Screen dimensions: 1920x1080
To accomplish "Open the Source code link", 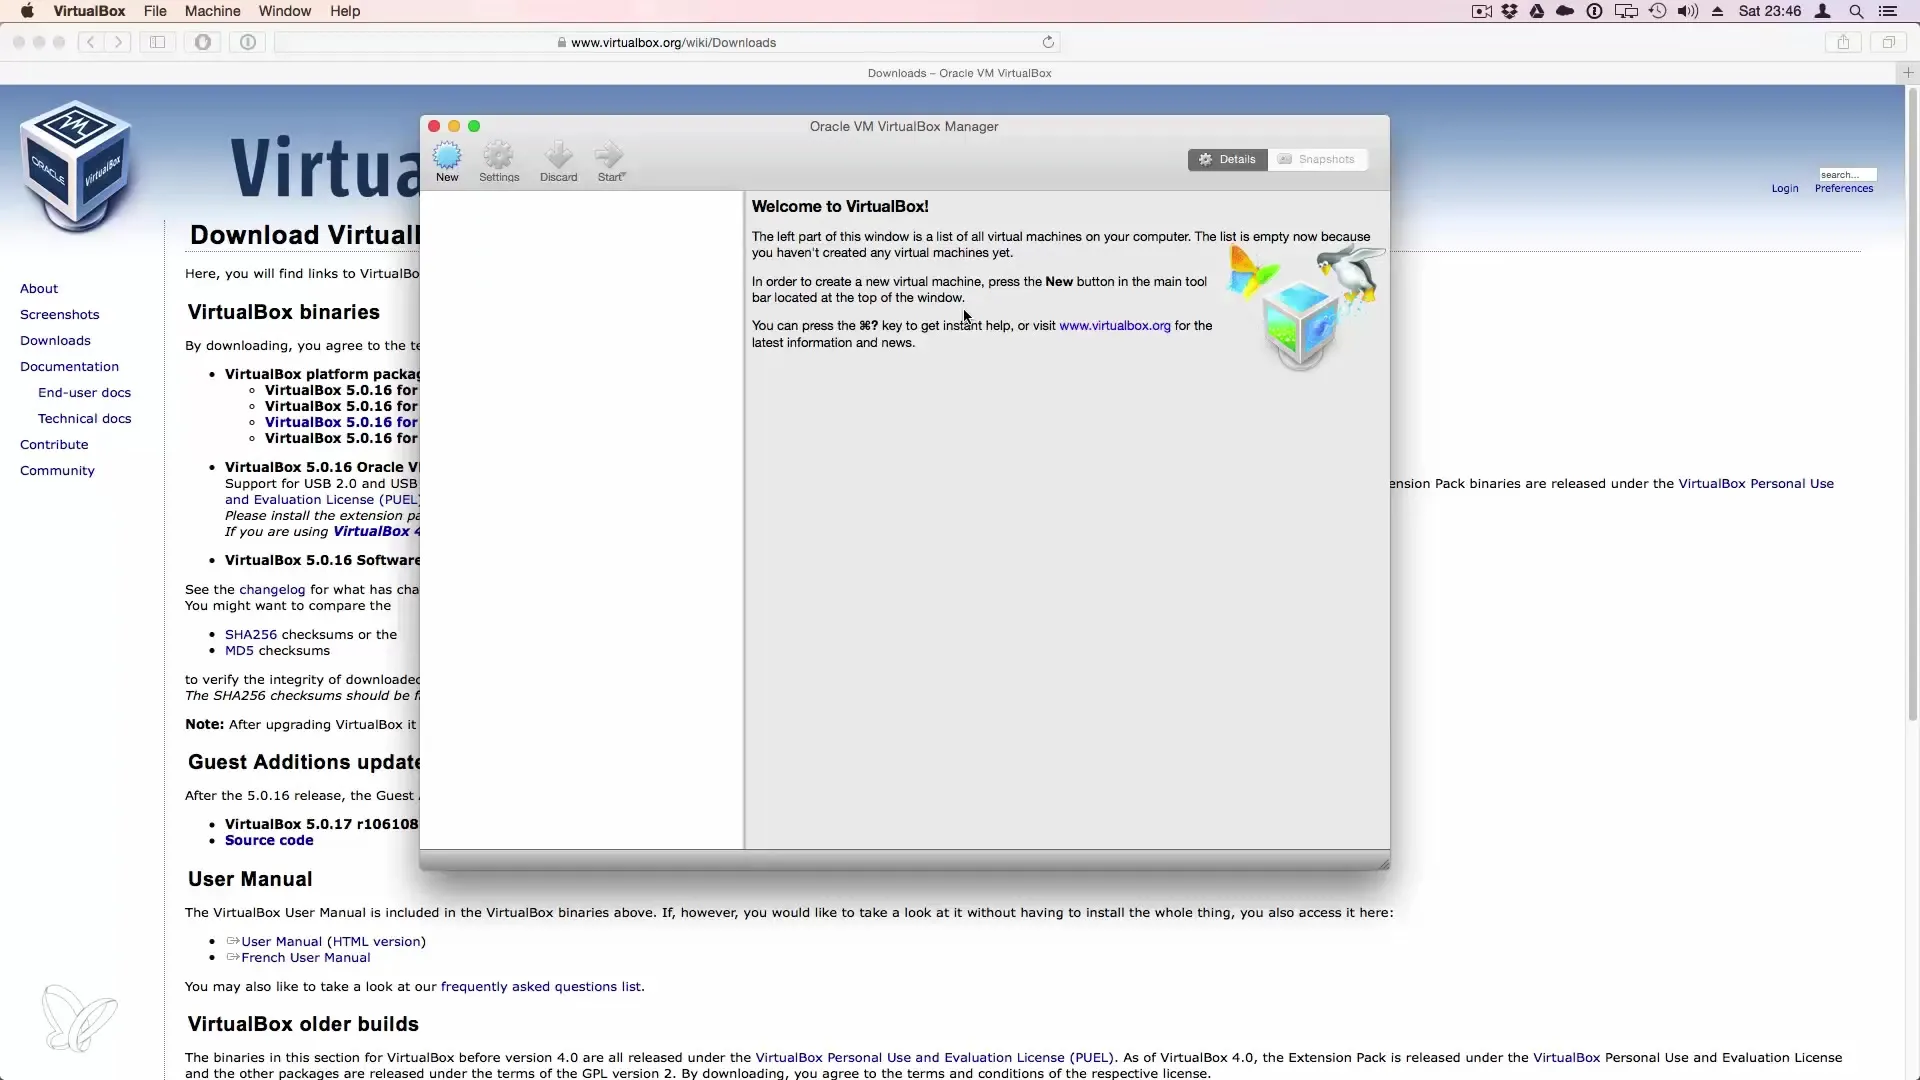I will click(x=269, y=841).
